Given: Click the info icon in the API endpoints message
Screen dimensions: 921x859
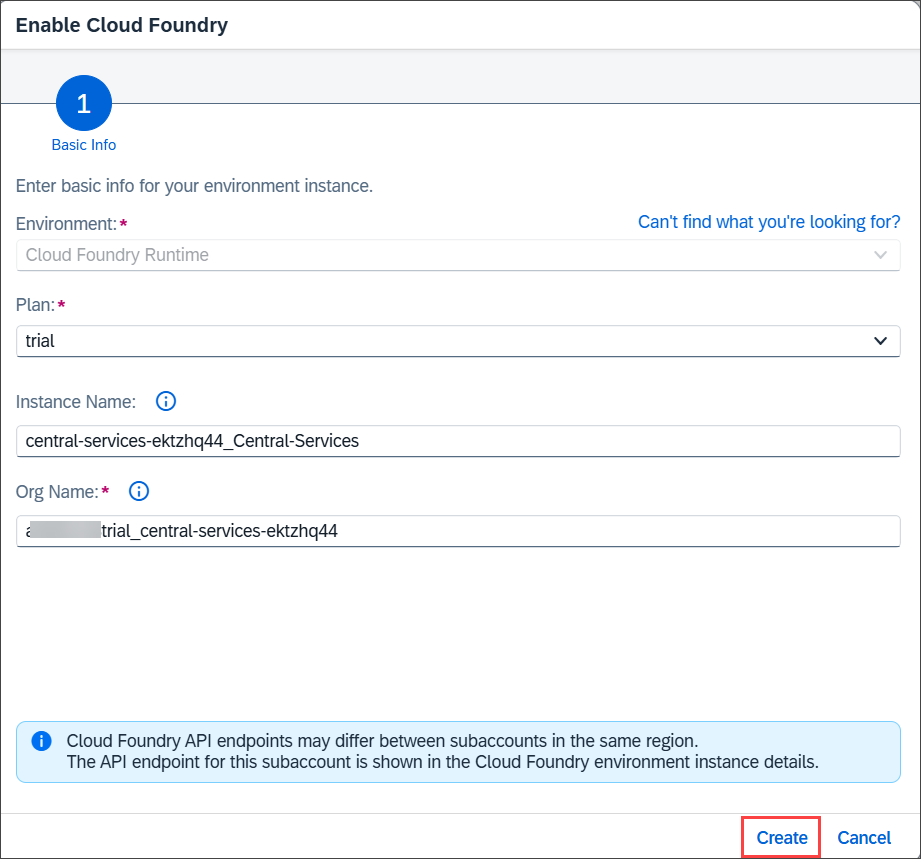Looking at the screenshot, I should (x=41, y=741).
